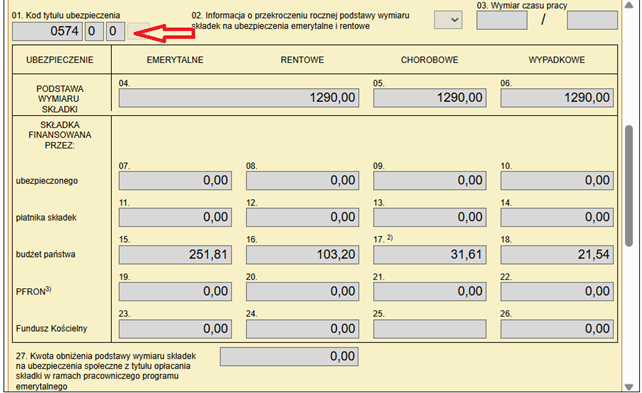Click Wymiar czasu pracy denominator field
The width and height of the screenshot is (642, 393).
pos(592,20)
